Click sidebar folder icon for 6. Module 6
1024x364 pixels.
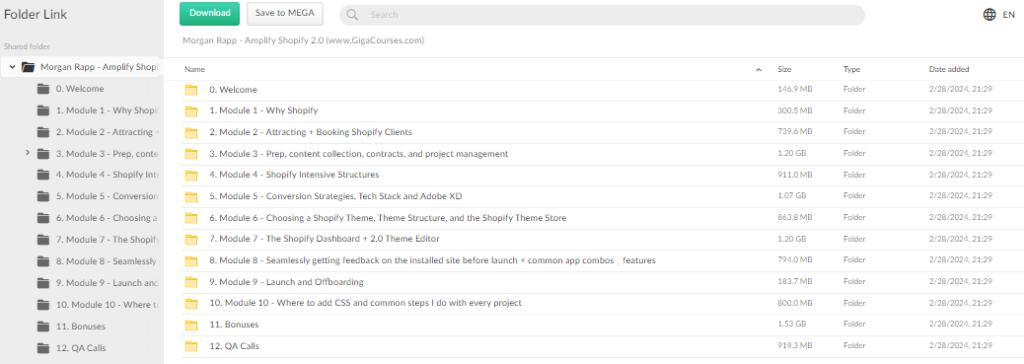tap(44, 218)
